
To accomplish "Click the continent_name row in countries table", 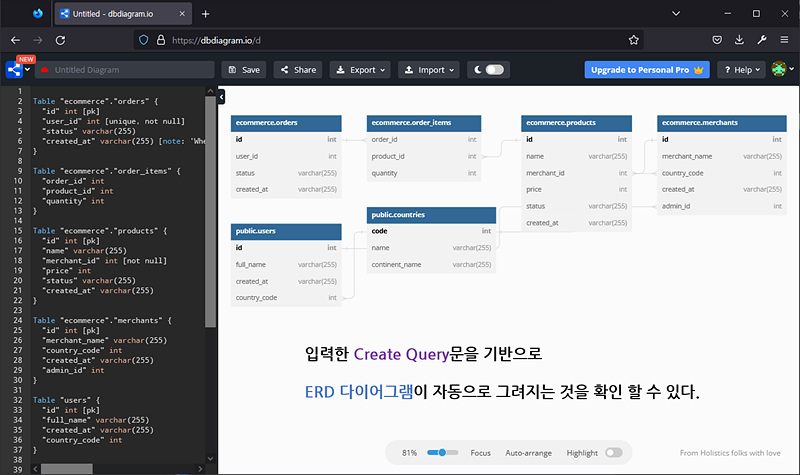I will click(431, 264).
